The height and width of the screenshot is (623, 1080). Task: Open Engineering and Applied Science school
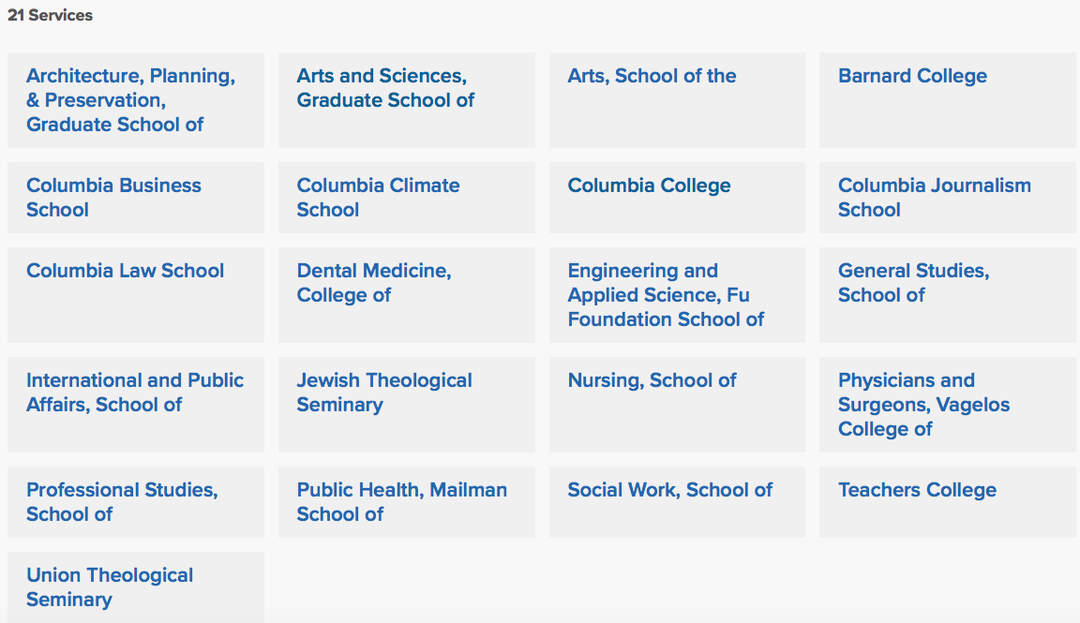point(665,295)
